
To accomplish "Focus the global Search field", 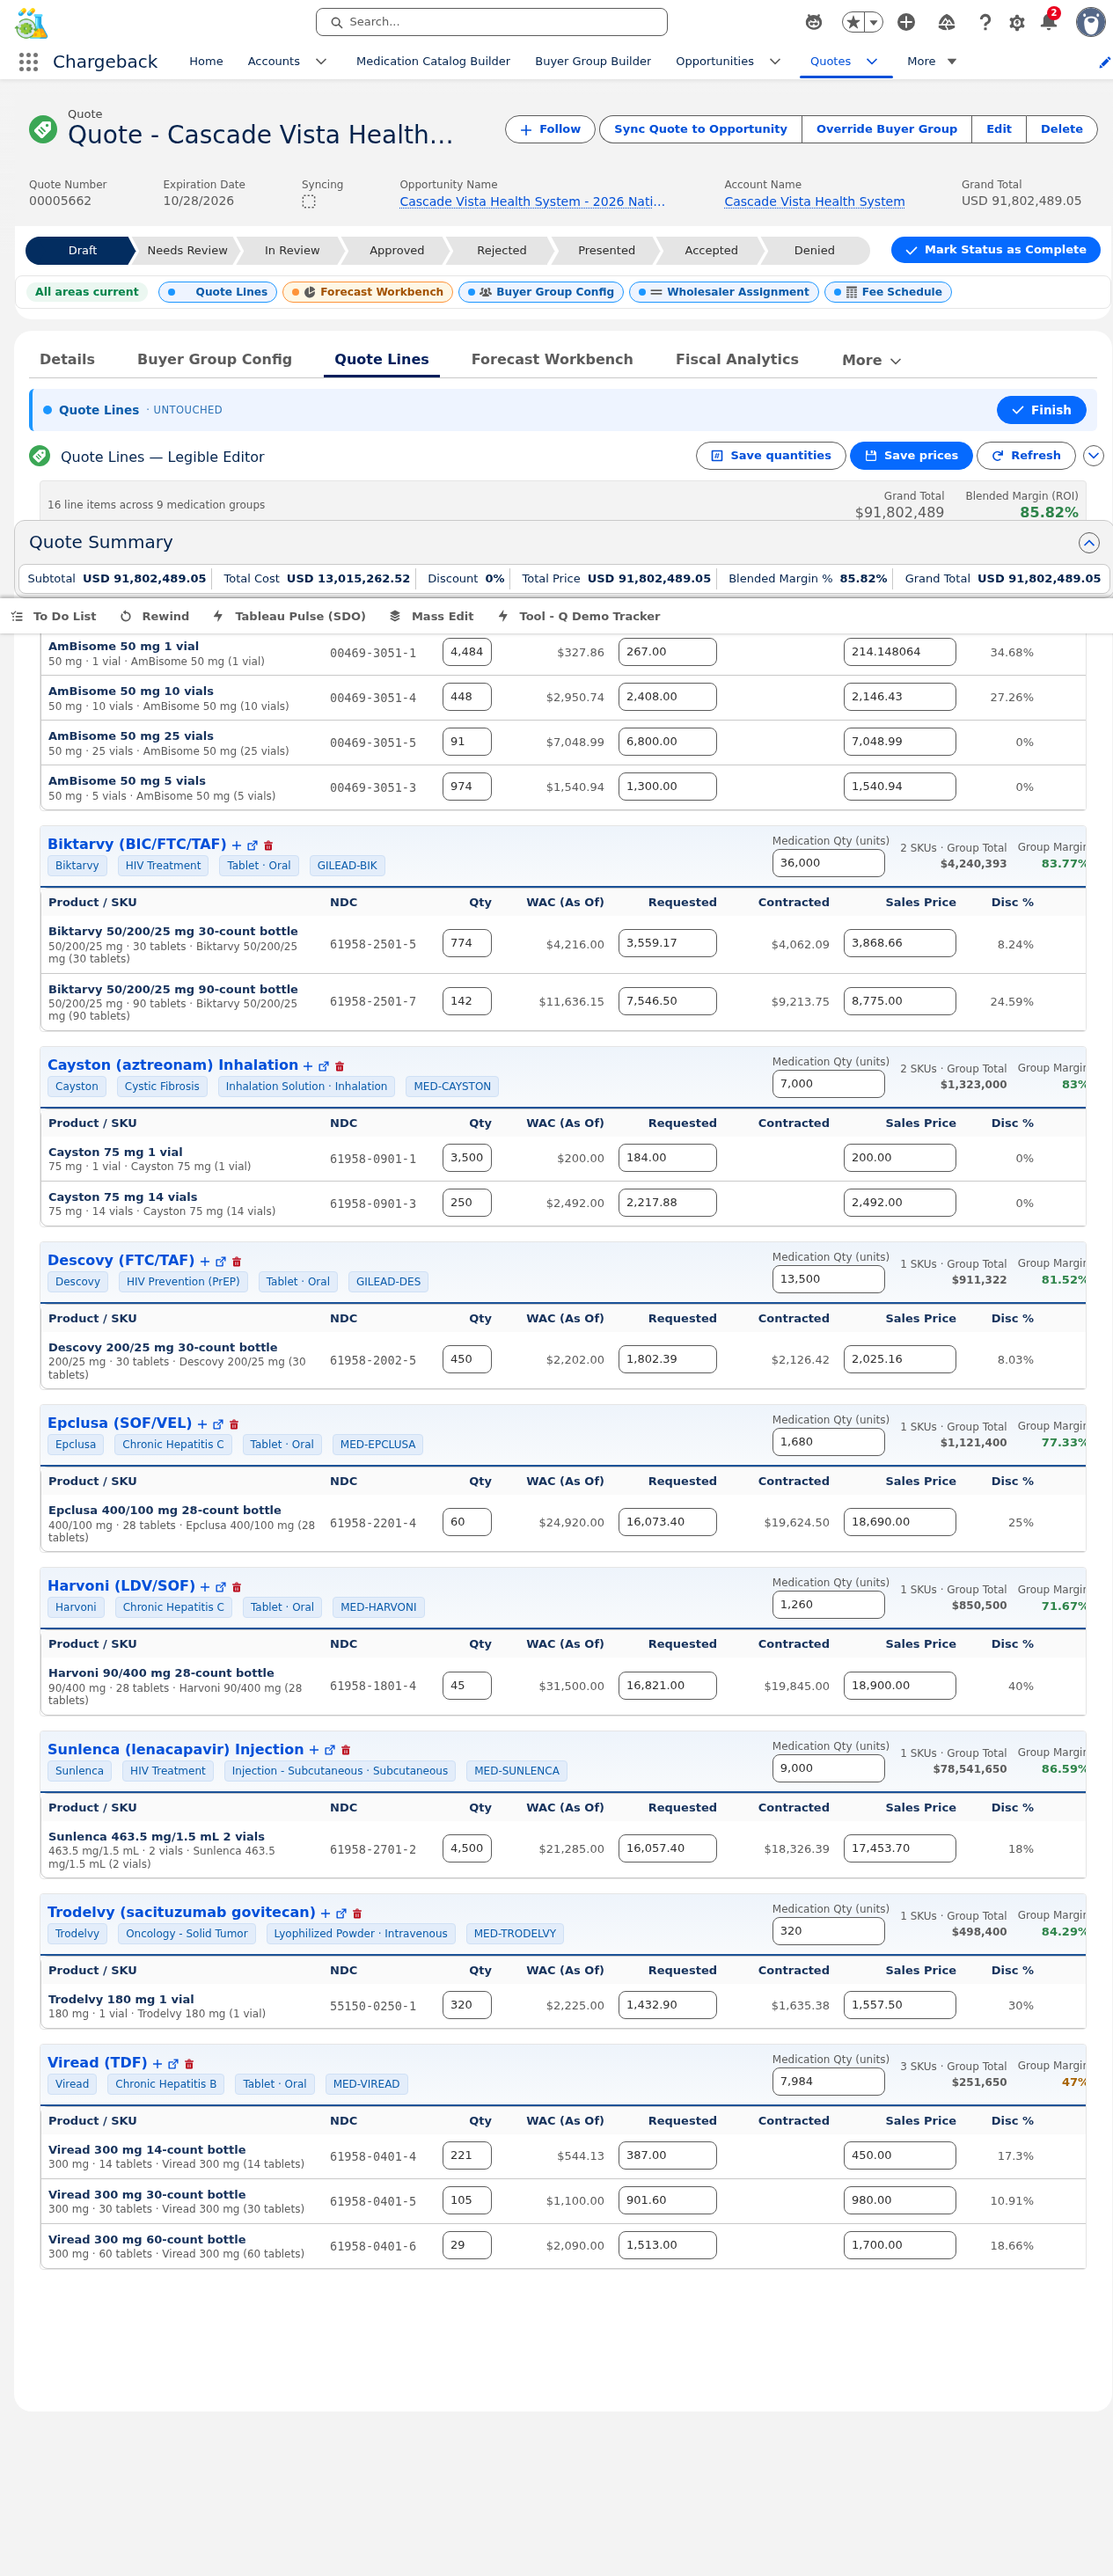I will [491, 22].
